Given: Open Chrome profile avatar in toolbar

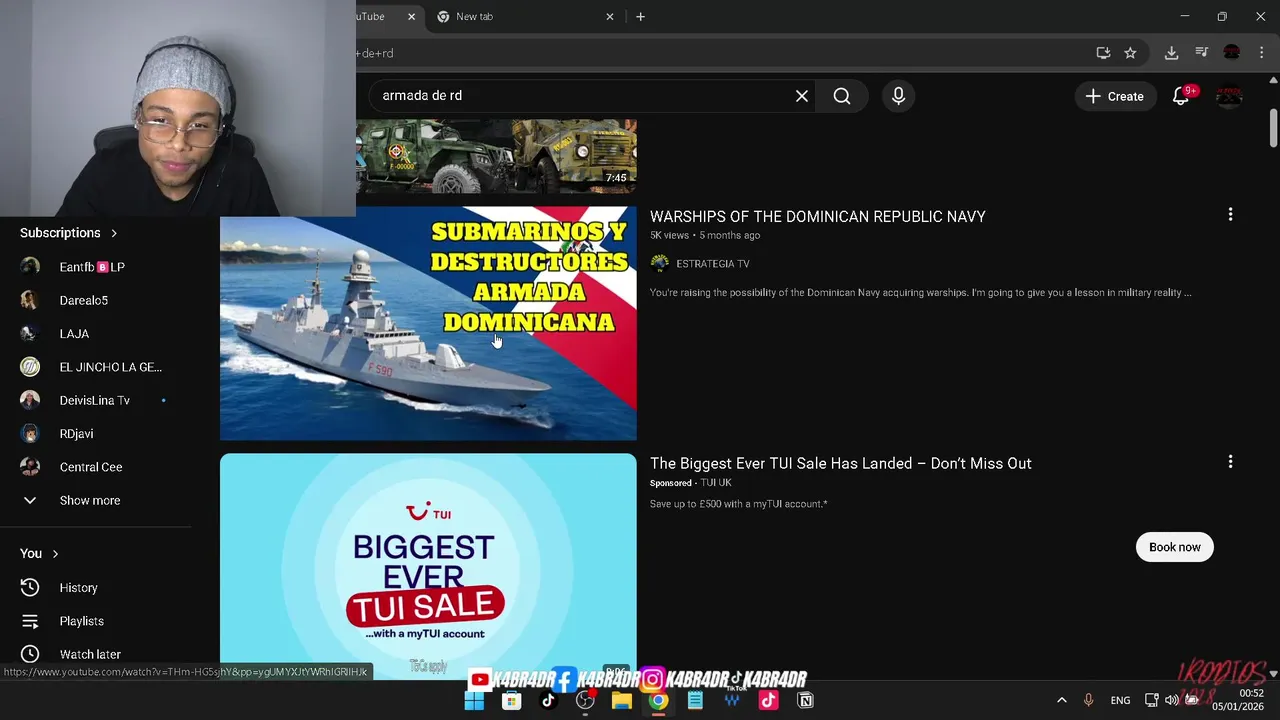Looking at the screenshot, I should pos(1232,53).
